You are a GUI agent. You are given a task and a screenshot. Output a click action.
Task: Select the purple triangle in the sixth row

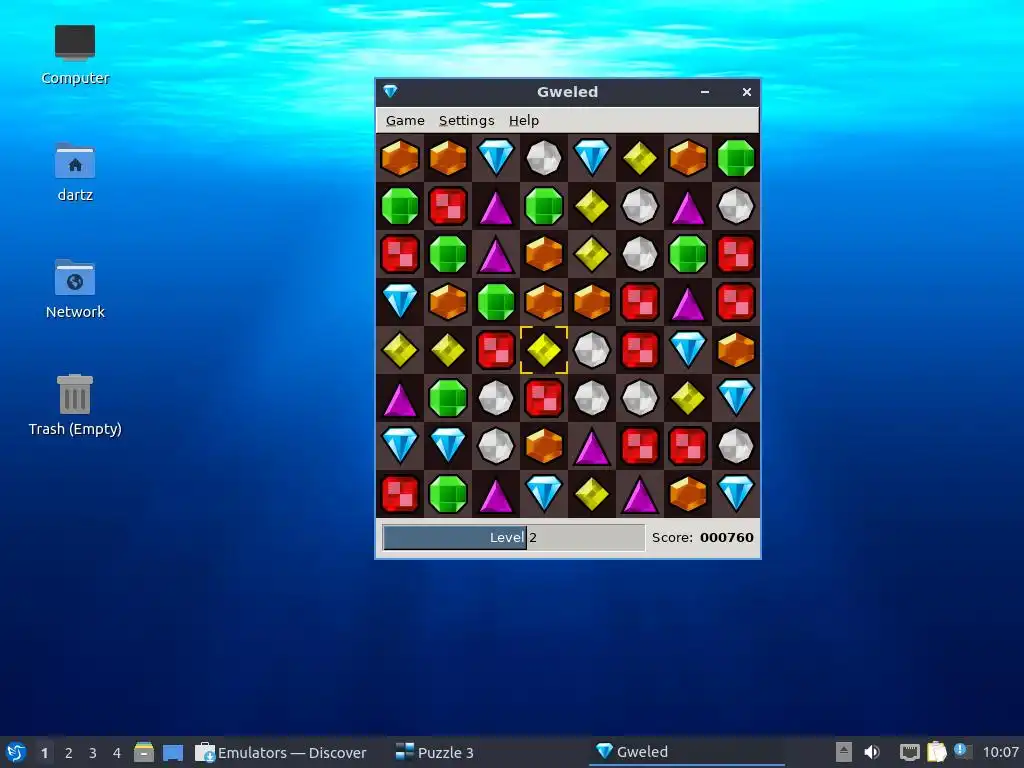pyautogui.click(x=400, y=398)
